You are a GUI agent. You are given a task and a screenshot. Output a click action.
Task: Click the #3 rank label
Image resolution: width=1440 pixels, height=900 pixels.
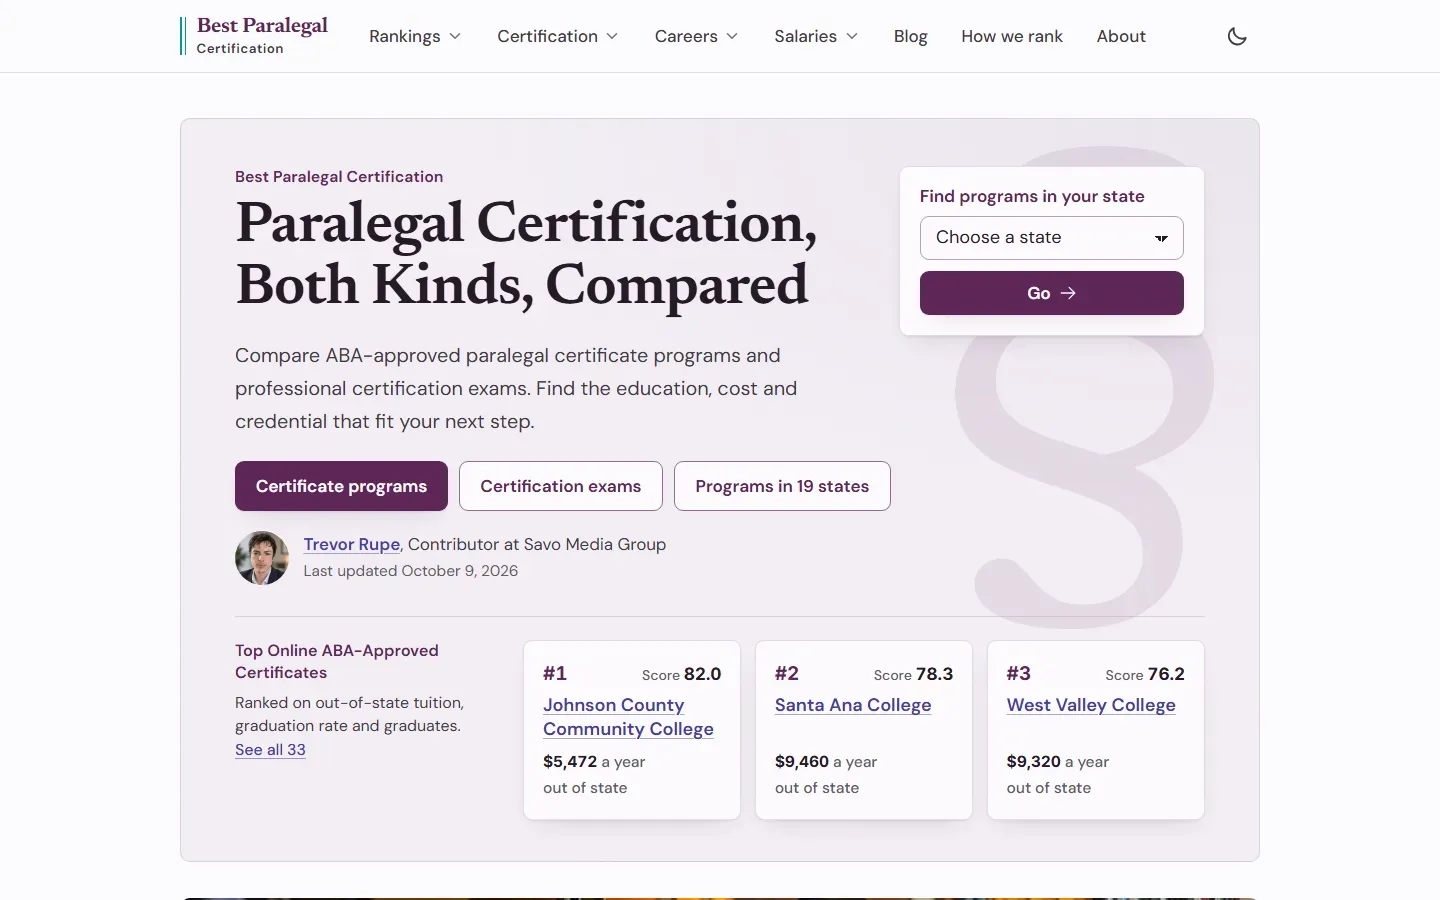pos(1019,673)
